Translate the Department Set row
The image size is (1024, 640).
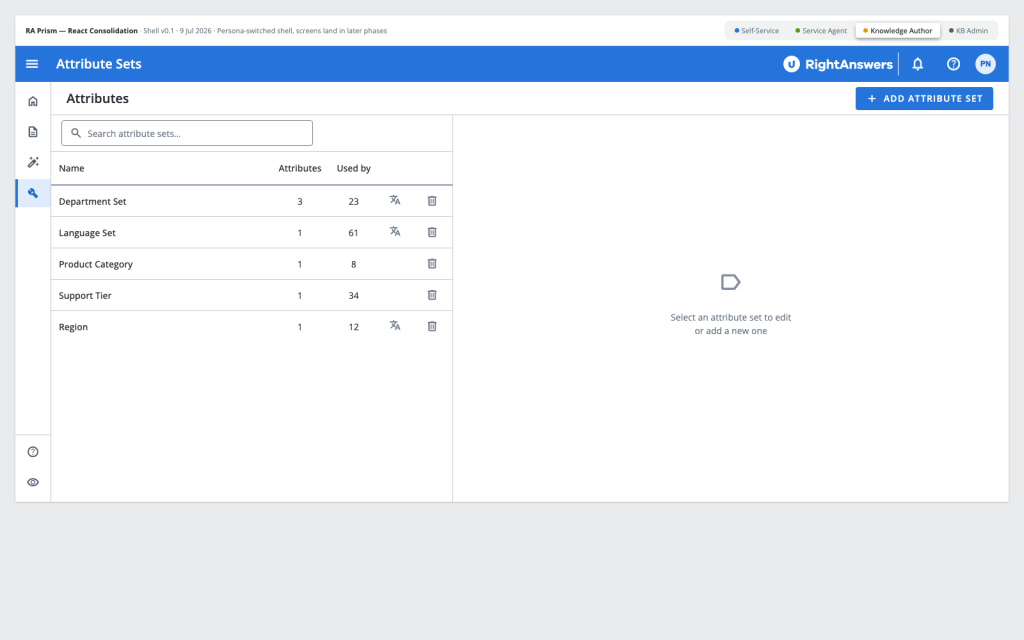pyautogui.click(x=395, y=200)
